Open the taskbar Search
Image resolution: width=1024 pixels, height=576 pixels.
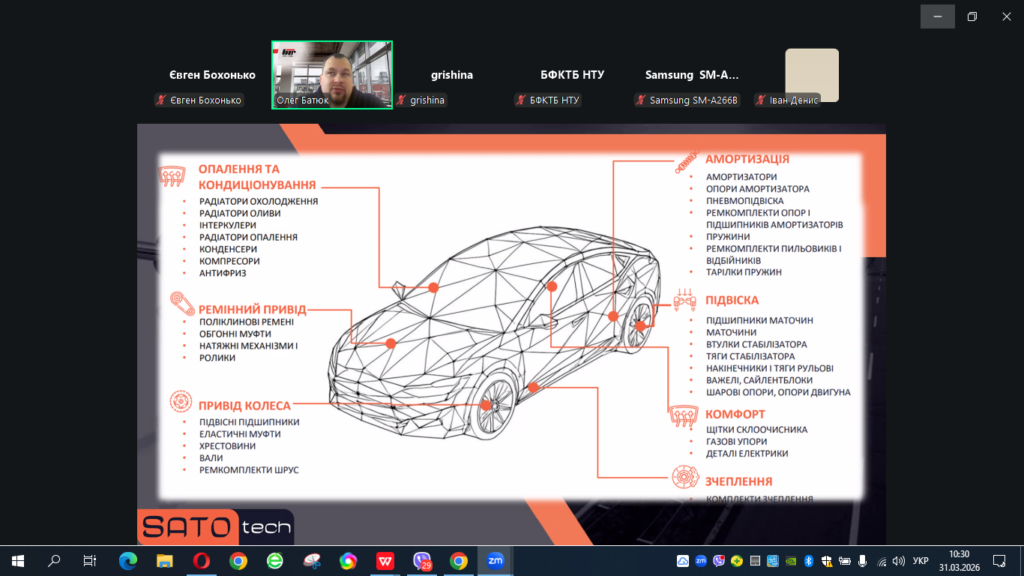pyautogui.click(x=54, y=561)
